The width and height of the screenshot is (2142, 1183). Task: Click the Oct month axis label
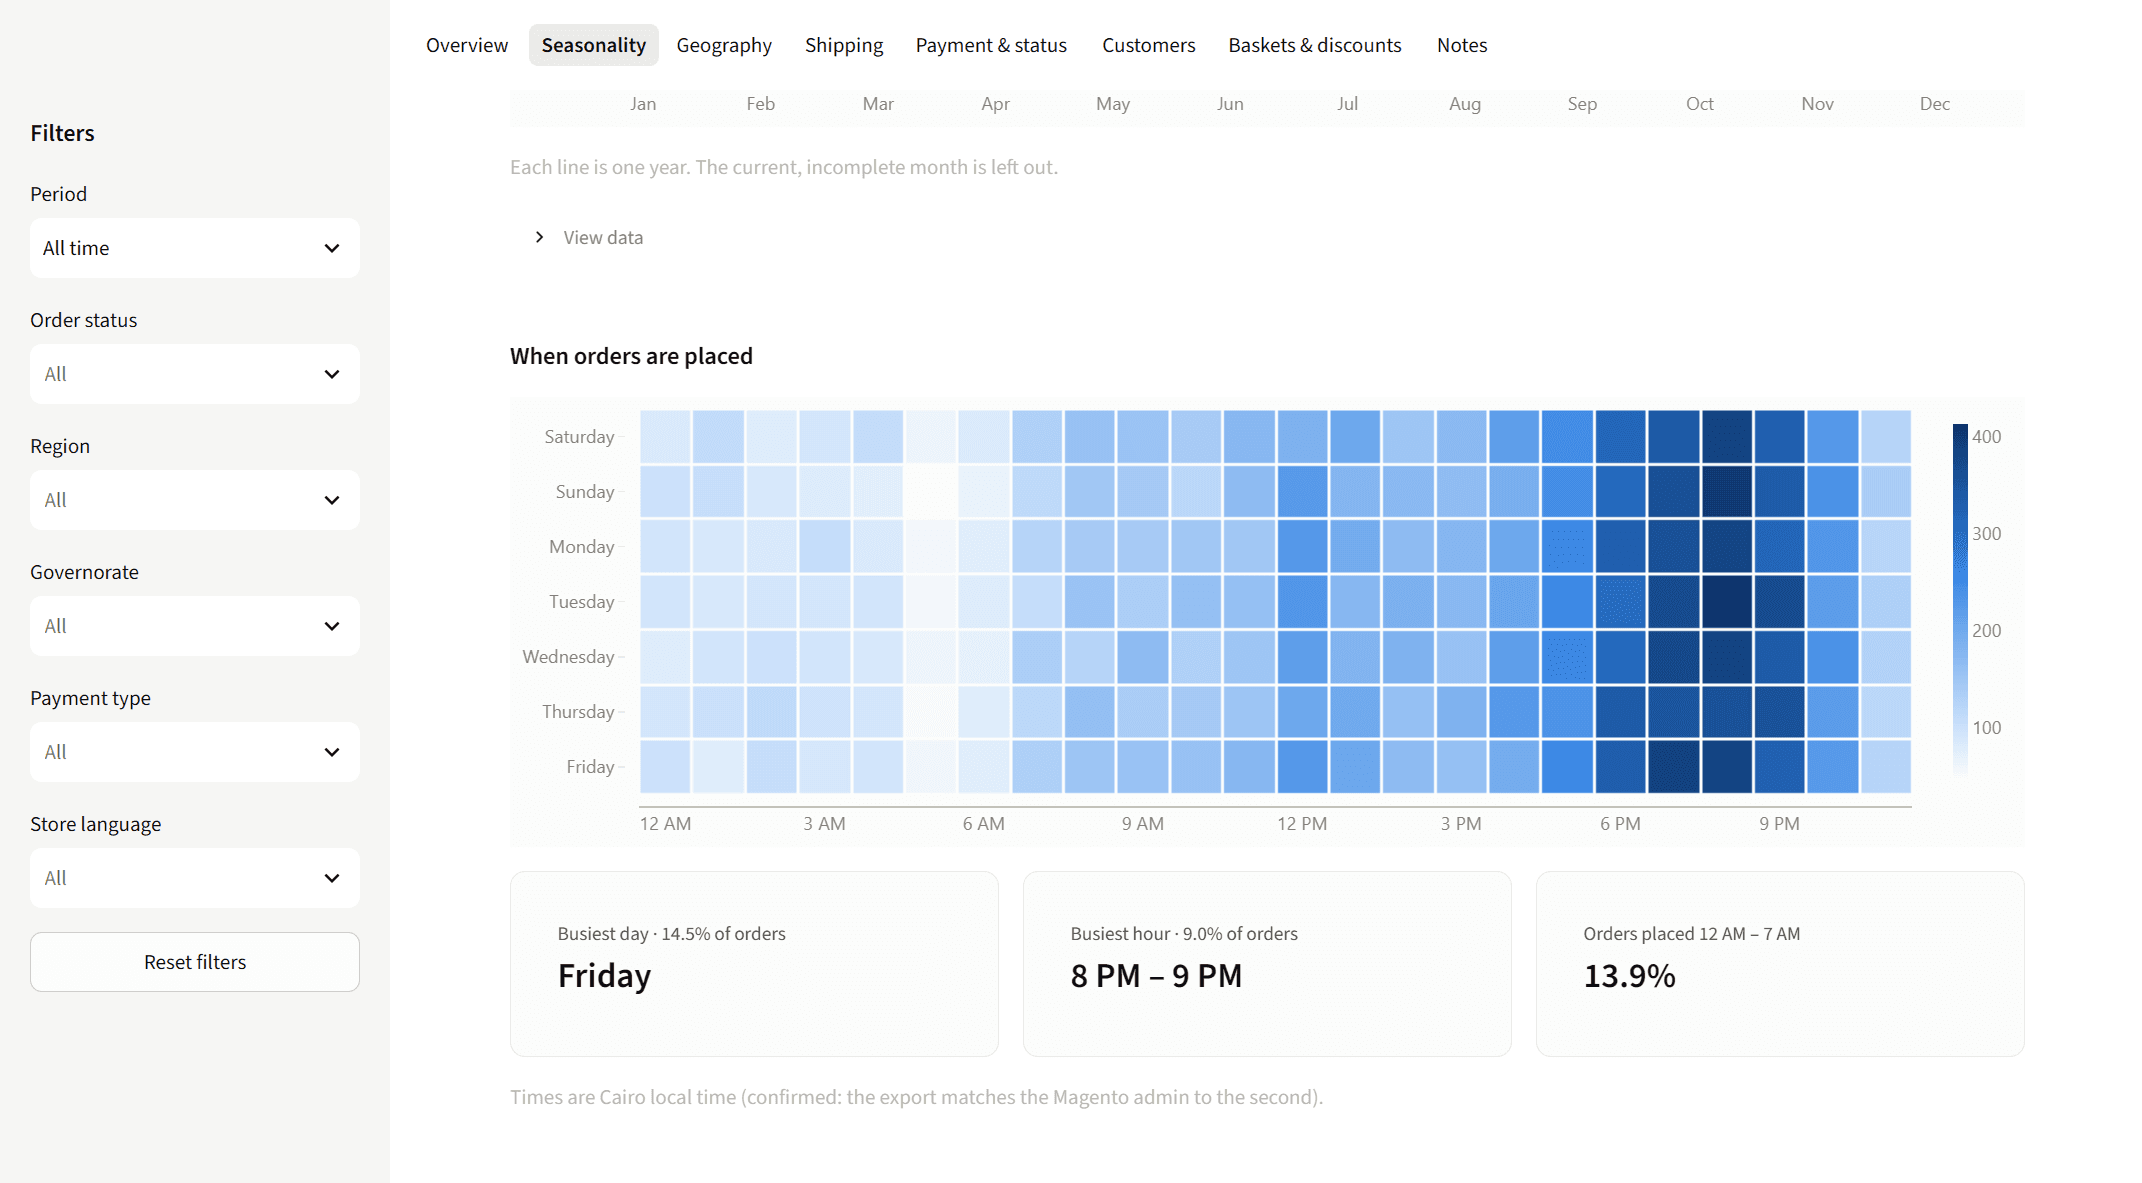(1699, 104)
